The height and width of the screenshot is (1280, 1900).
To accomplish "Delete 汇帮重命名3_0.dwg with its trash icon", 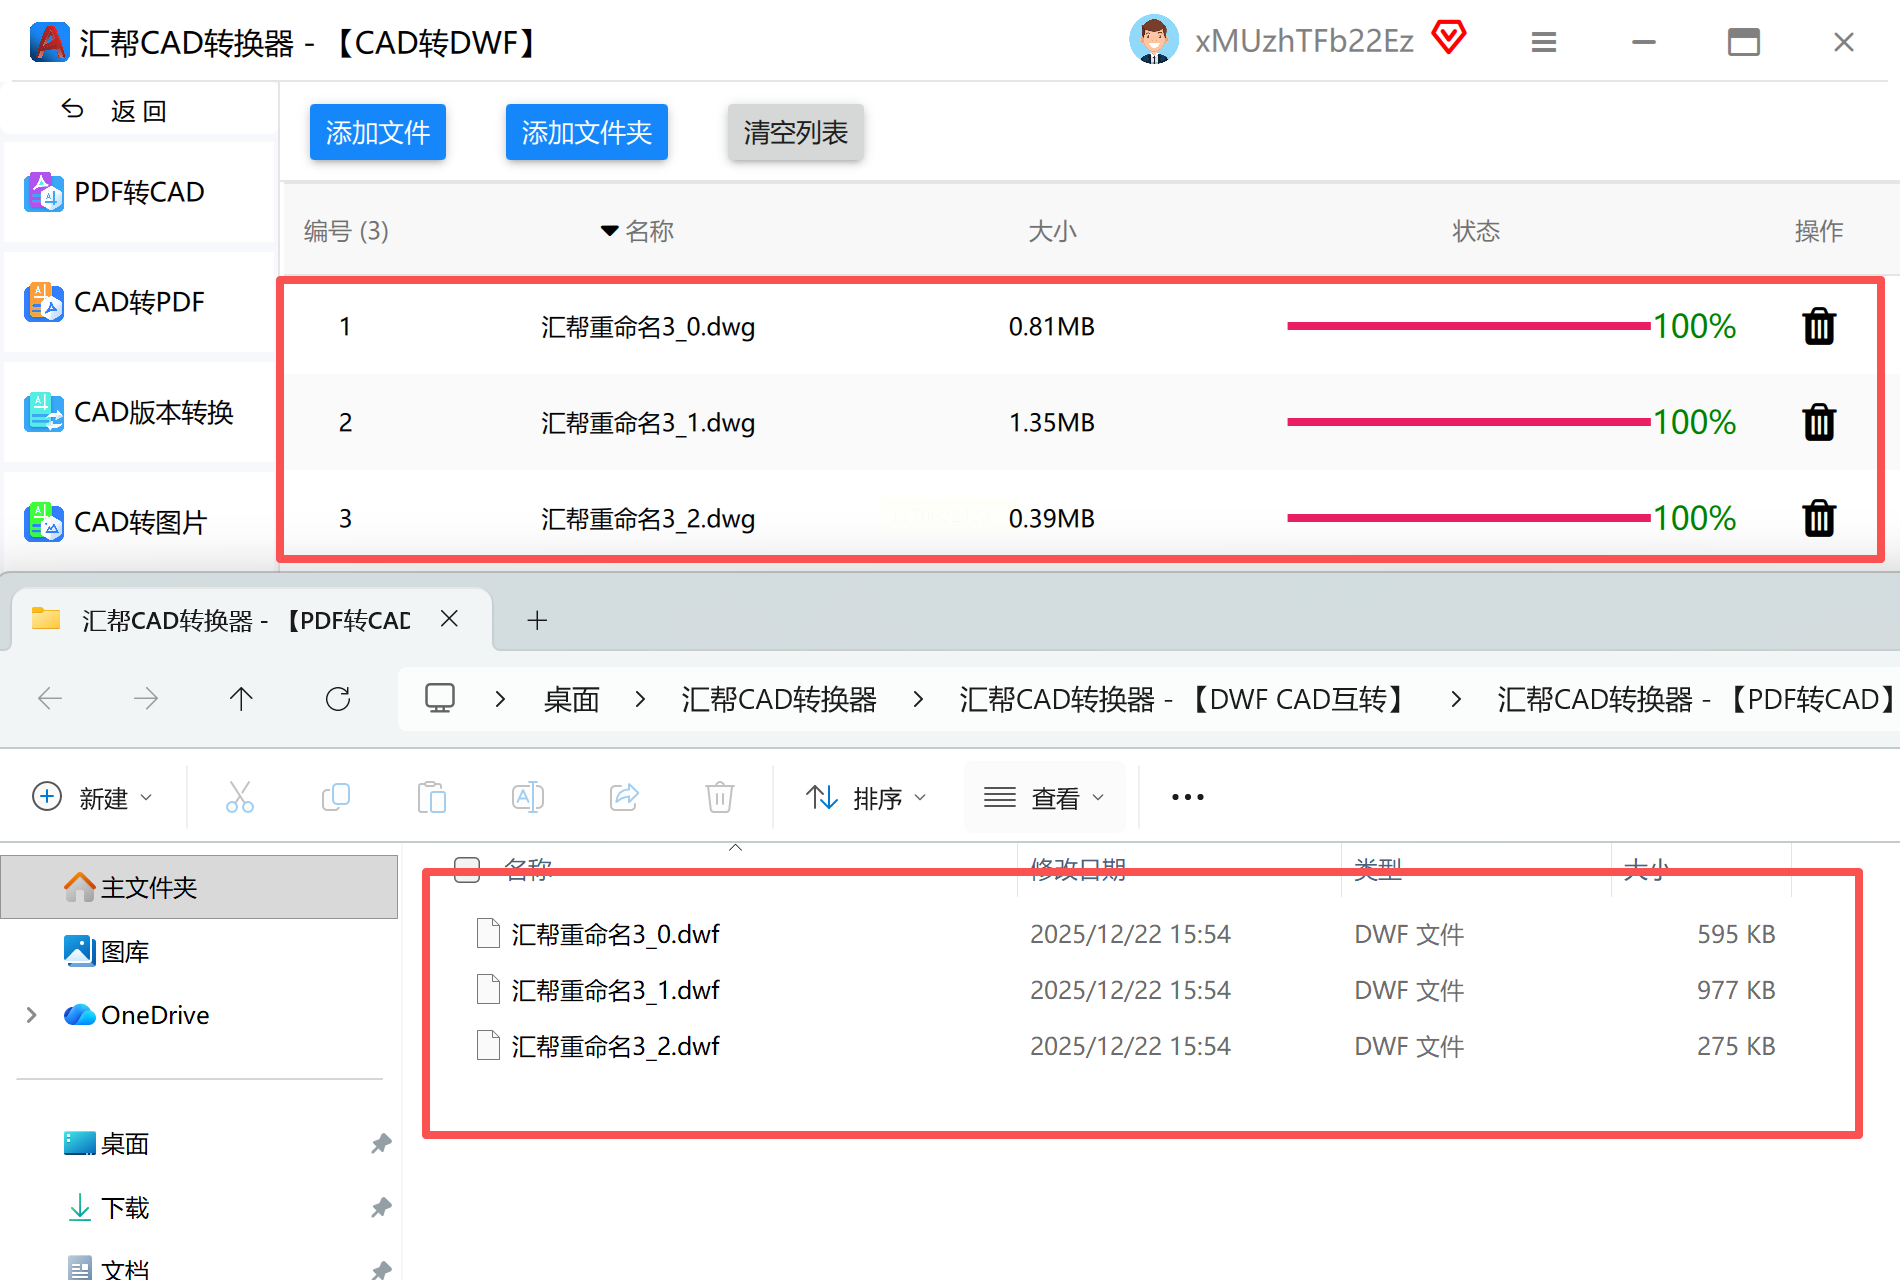I will pos(1819,326).
